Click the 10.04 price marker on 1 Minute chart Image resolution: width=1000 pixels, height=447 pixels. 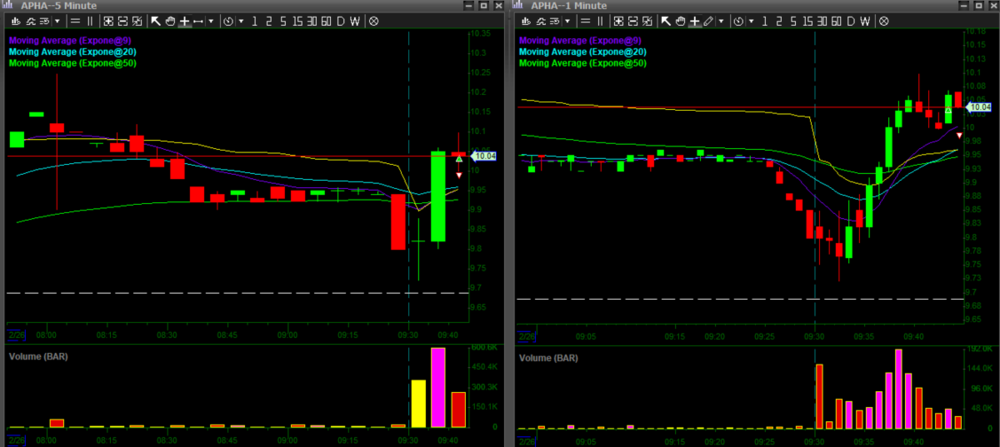979,107
